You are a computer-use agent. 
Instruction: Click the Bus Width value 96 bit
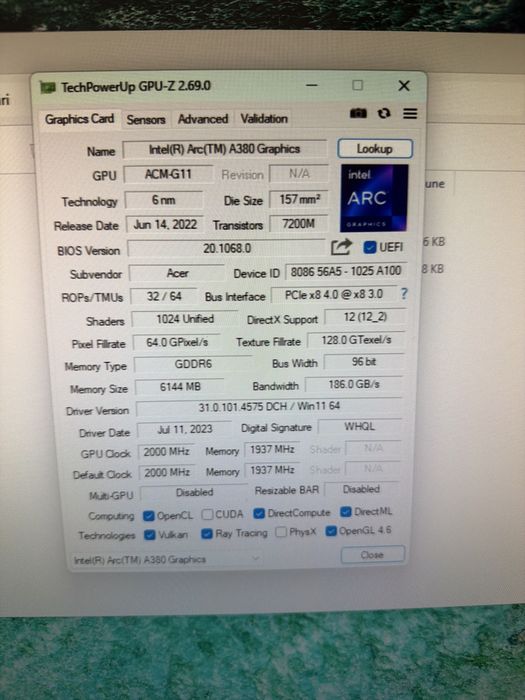pos(364,362)
